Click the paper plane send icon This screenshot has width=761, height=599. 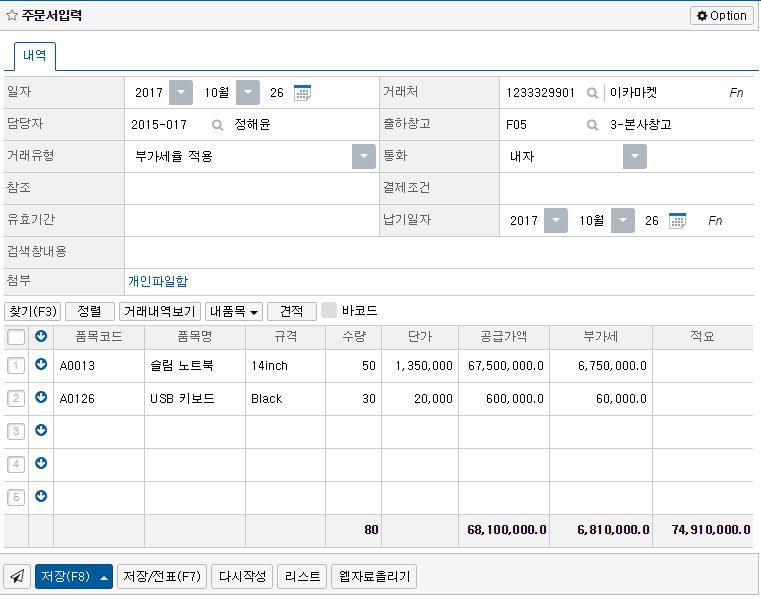(x=17, y=576)
